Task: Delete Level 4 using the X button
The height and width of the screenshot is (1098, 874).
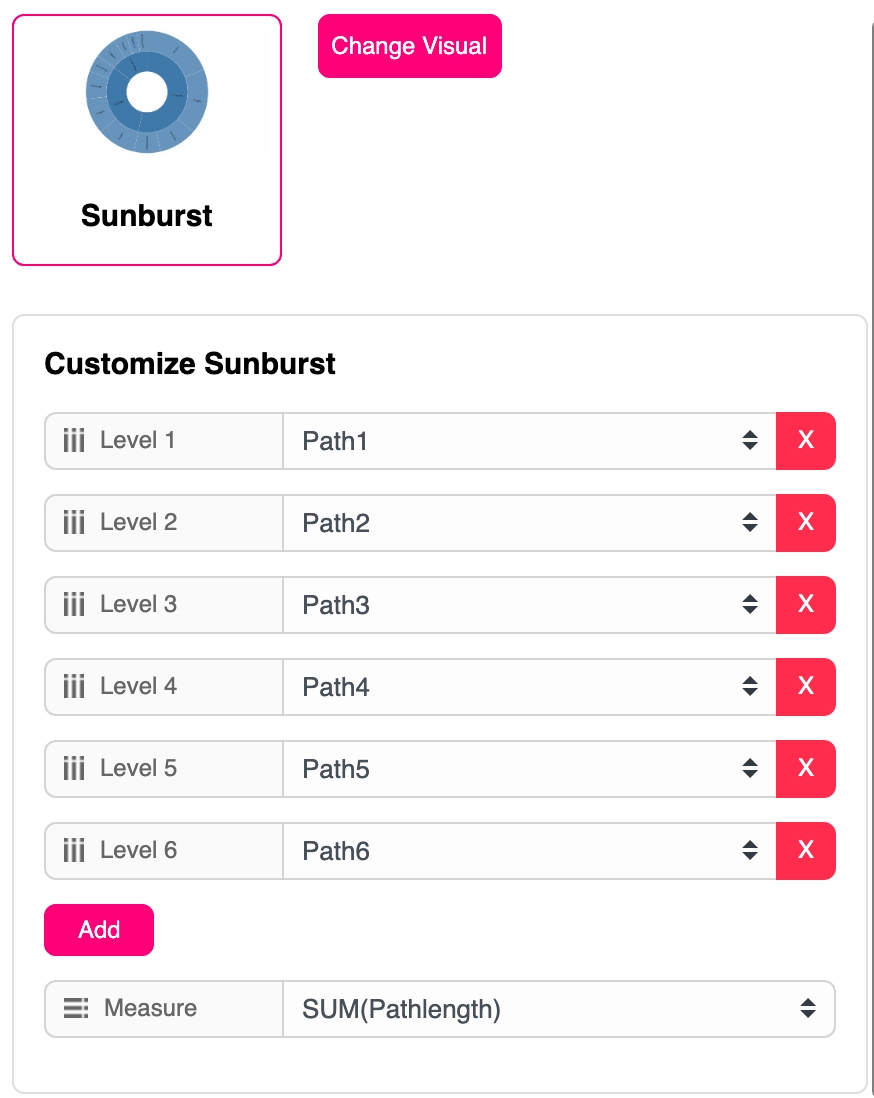Action: (805, 687)
